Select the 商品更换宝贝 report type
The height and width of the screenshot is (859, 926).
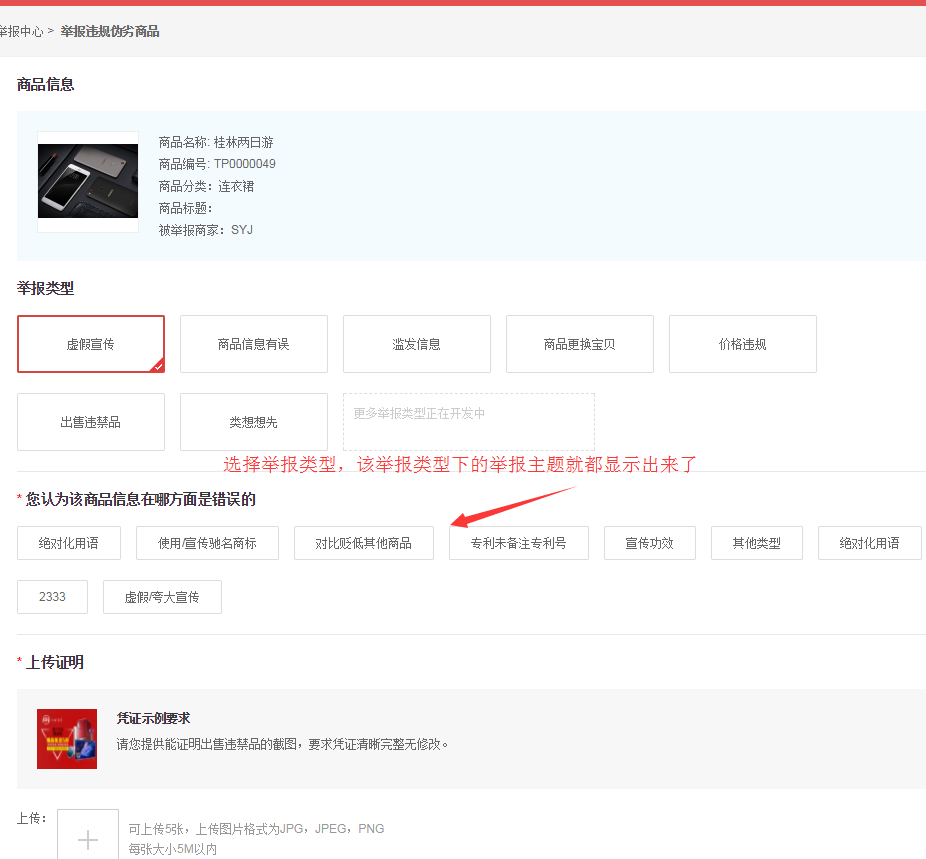pyautogui.click(x=580, y=344)
